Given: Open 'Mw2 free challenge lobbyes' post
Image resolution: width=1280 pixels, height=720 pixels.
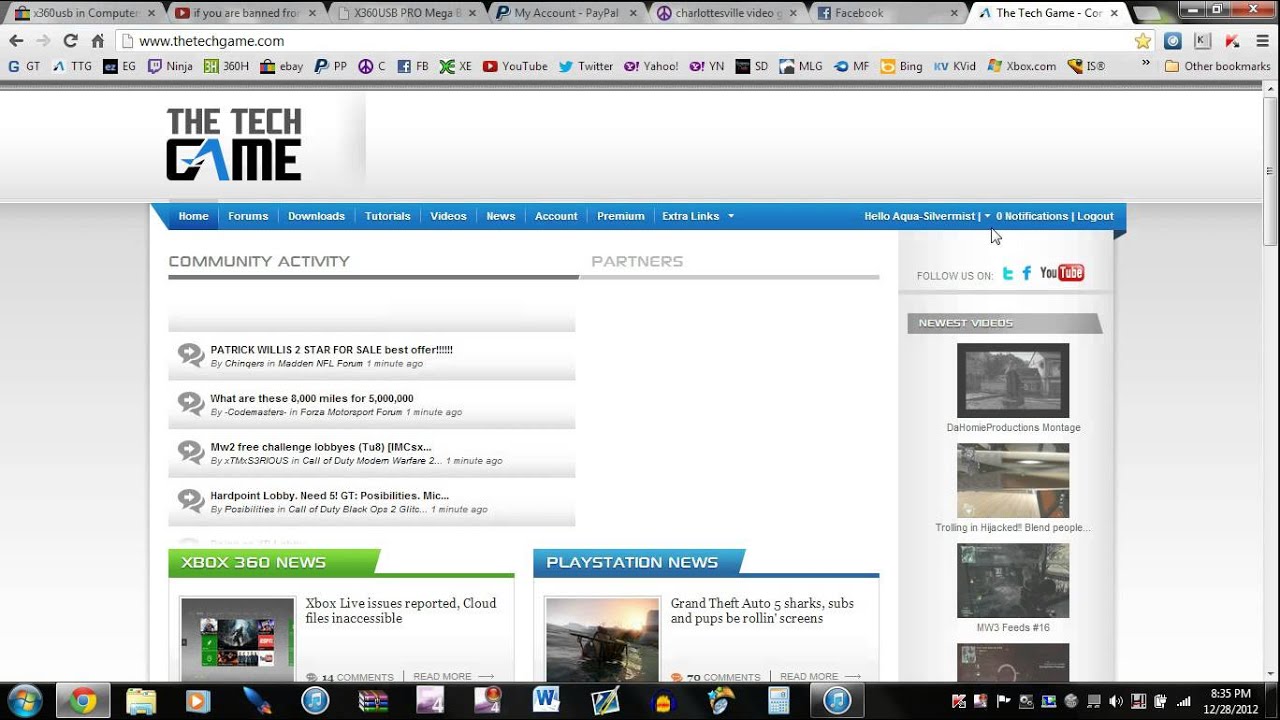Looking at the screenshot, I should (x=321, y=447).
